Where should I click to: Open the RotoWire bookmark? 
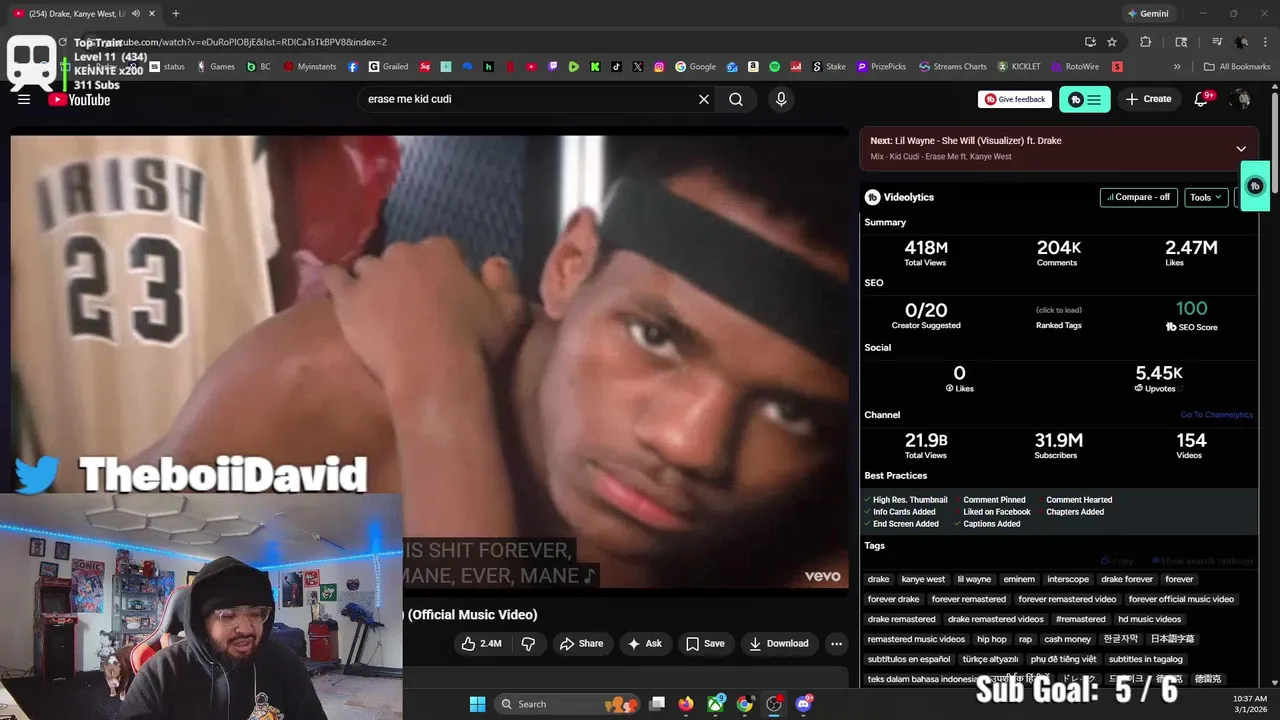point(1074,67)
